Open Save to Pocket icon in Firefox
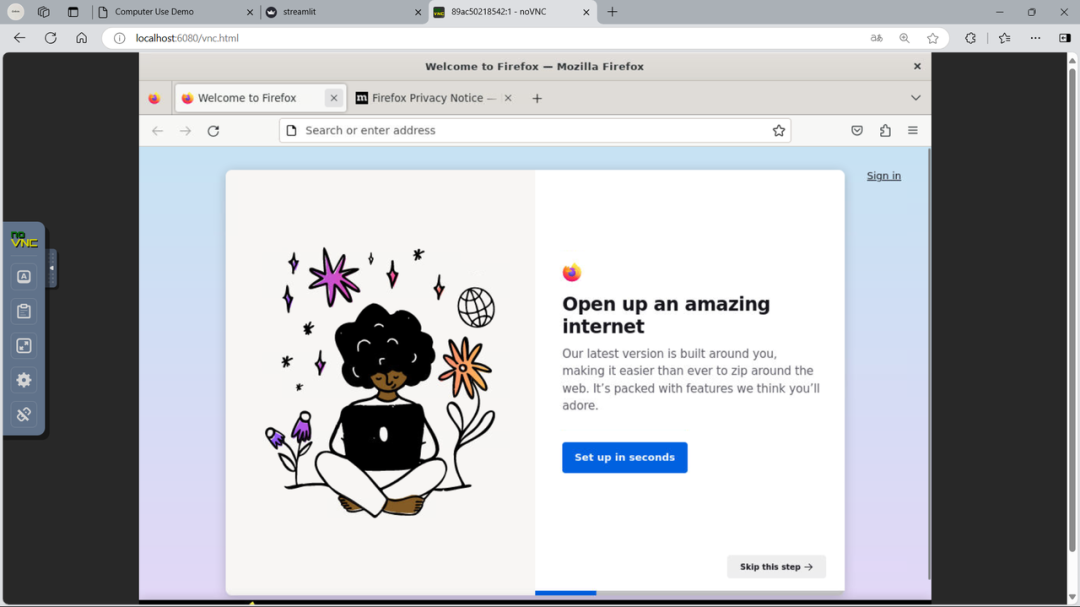Image resolution: width=1080 pixels, height=607 pixels. click(857, 130)
